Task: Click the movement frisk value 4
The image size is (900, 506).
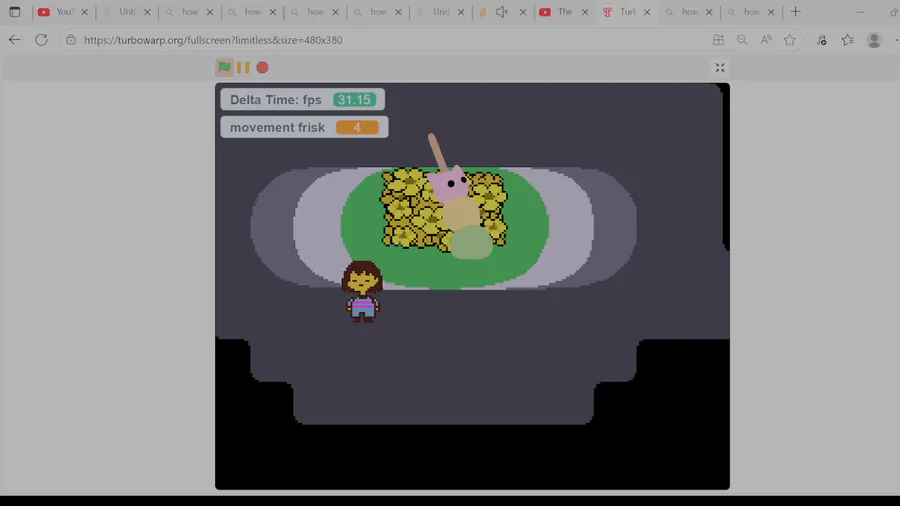Action: click(357, 127)
